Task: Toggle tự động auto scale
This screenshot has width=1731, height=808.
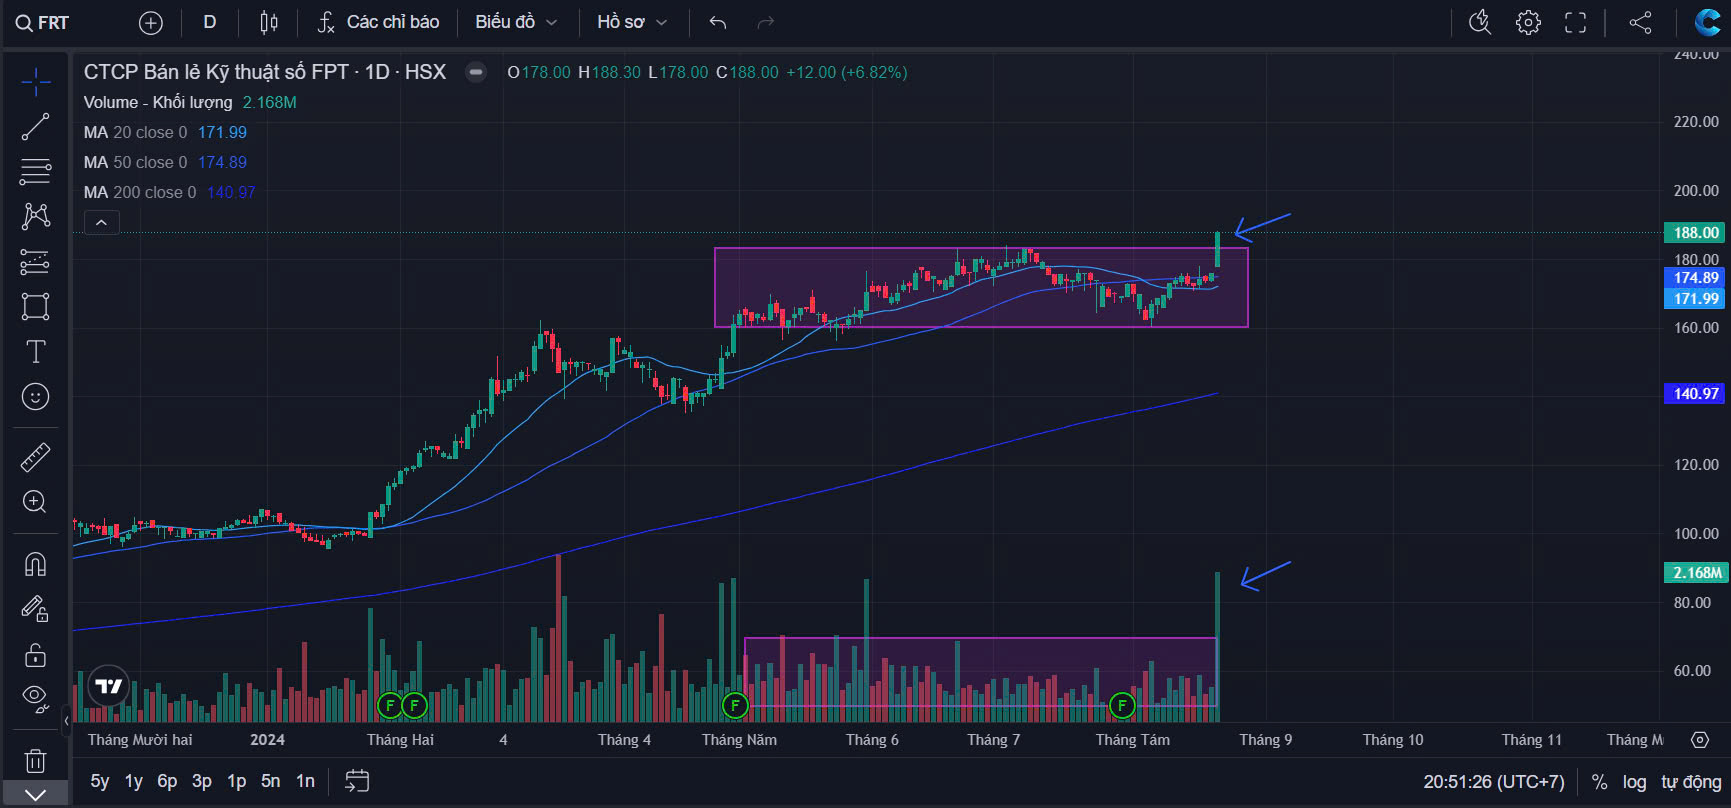Action: tap(1691, 781)
